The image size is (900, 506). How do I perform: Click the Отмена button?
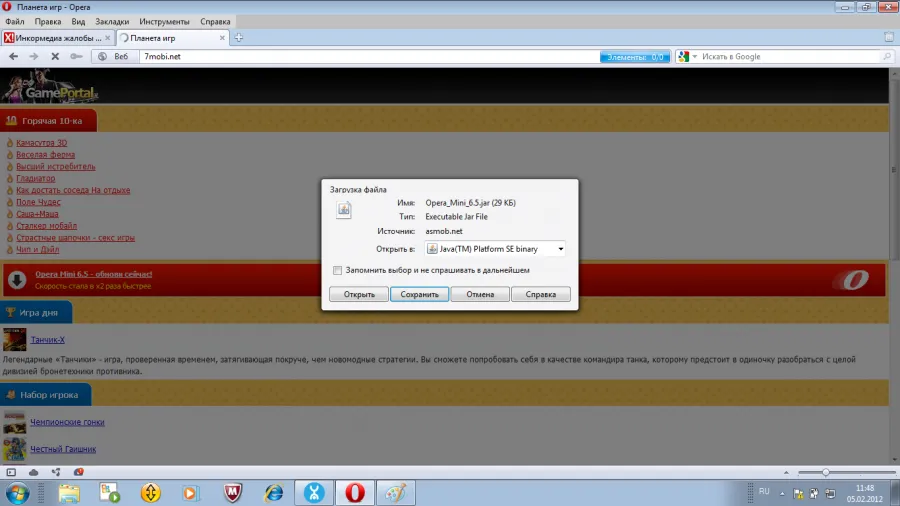pos(480,294)
